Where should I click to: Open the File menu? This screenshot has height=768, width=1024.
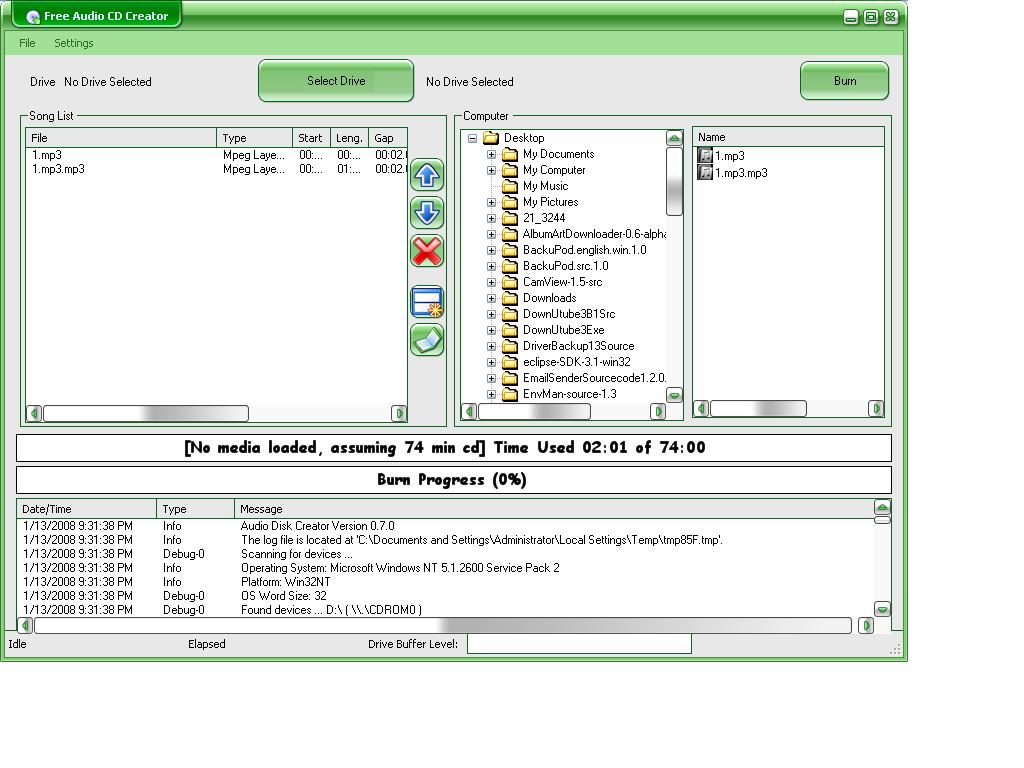pos(27,43)
